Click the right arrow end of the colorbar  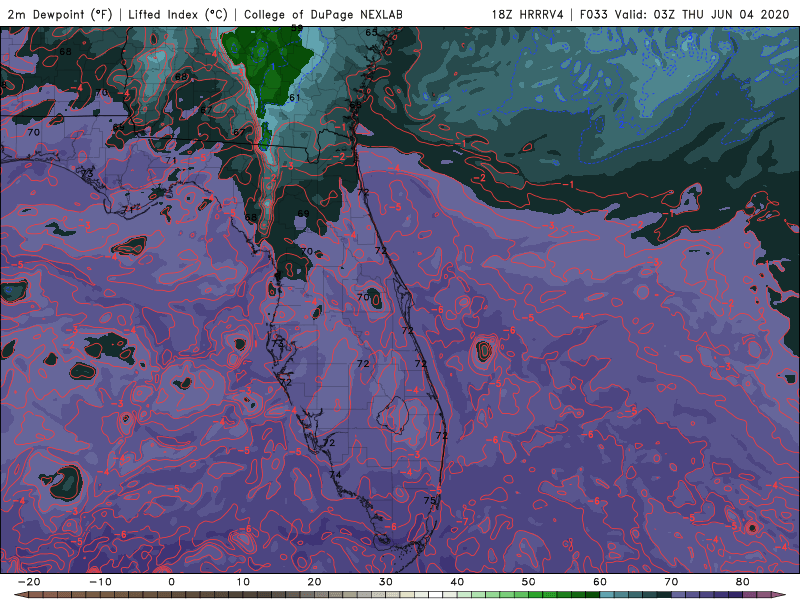point(780,595)
